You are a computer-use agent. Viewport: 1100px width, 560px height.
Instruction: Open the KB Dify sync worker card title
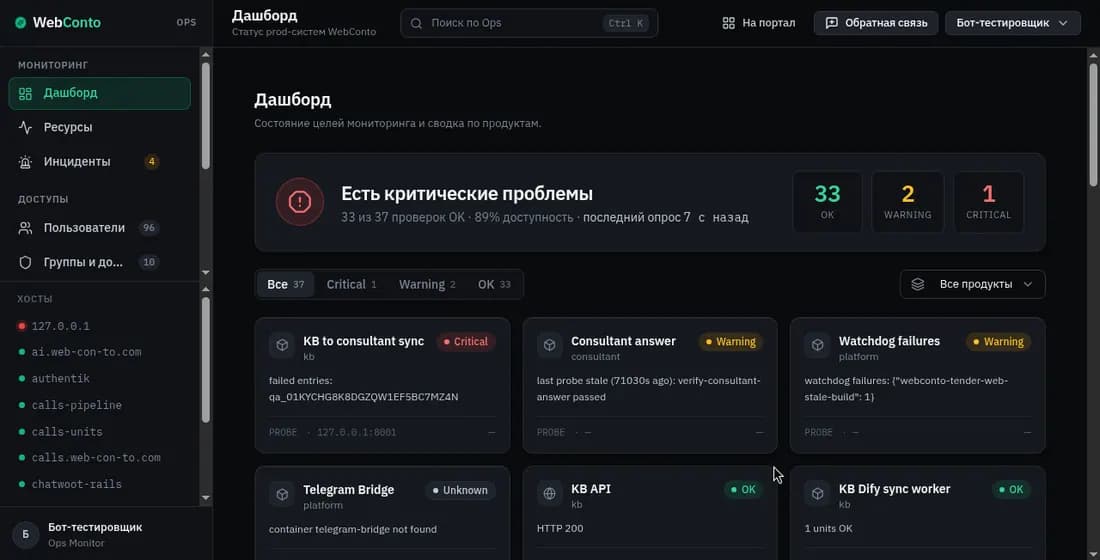pyautogui.click(x=894, y=489)
